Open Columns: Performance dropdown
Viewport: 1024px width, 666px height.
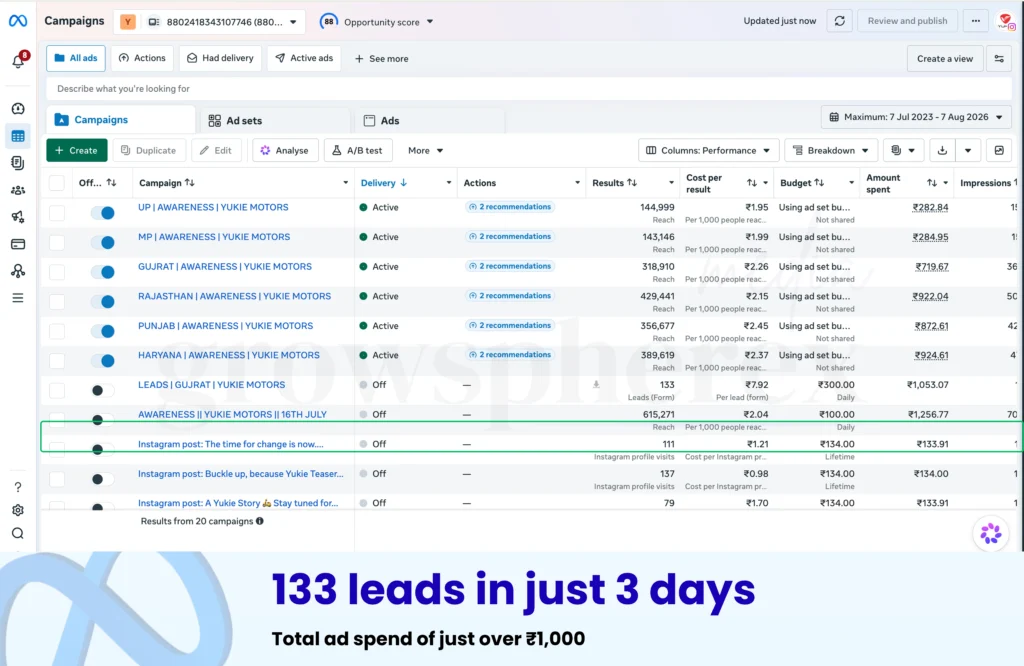click(709, 150)
